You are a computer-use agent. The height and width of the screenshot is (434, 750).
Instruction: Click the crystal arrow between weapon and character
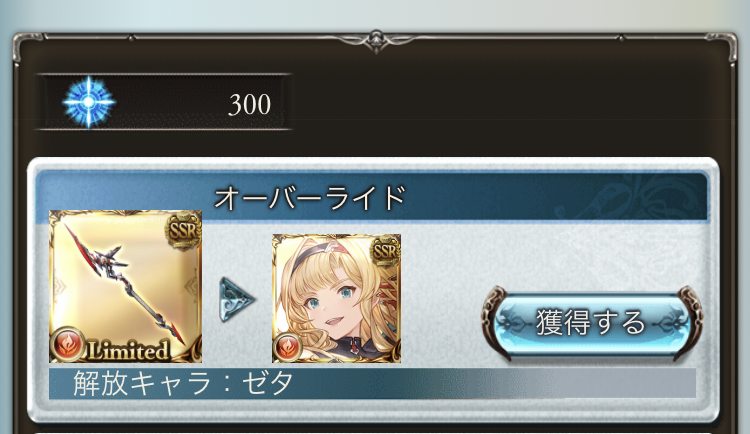coord(237,300)
